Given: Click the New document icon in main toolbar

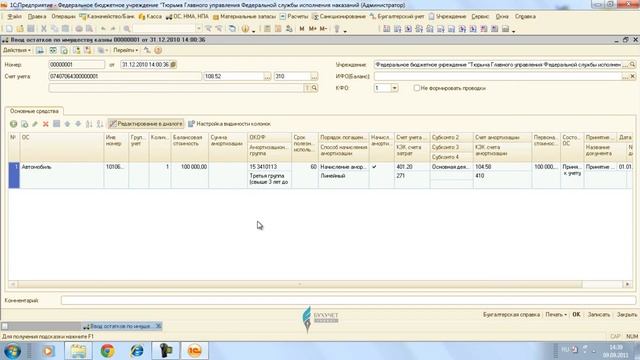Looking at the screenshot, I should 9,29.
